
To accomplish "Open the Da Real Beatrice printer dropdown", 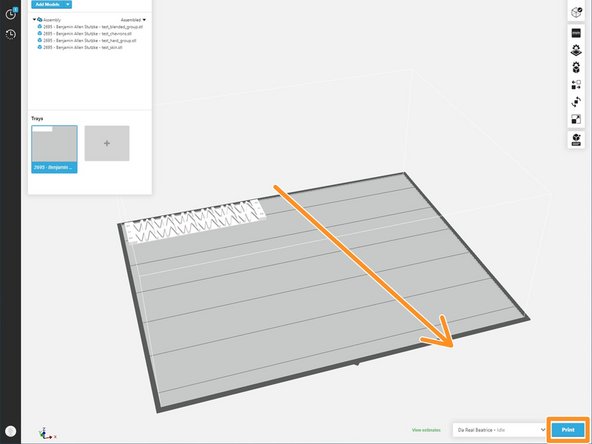I will pos(500,430).
